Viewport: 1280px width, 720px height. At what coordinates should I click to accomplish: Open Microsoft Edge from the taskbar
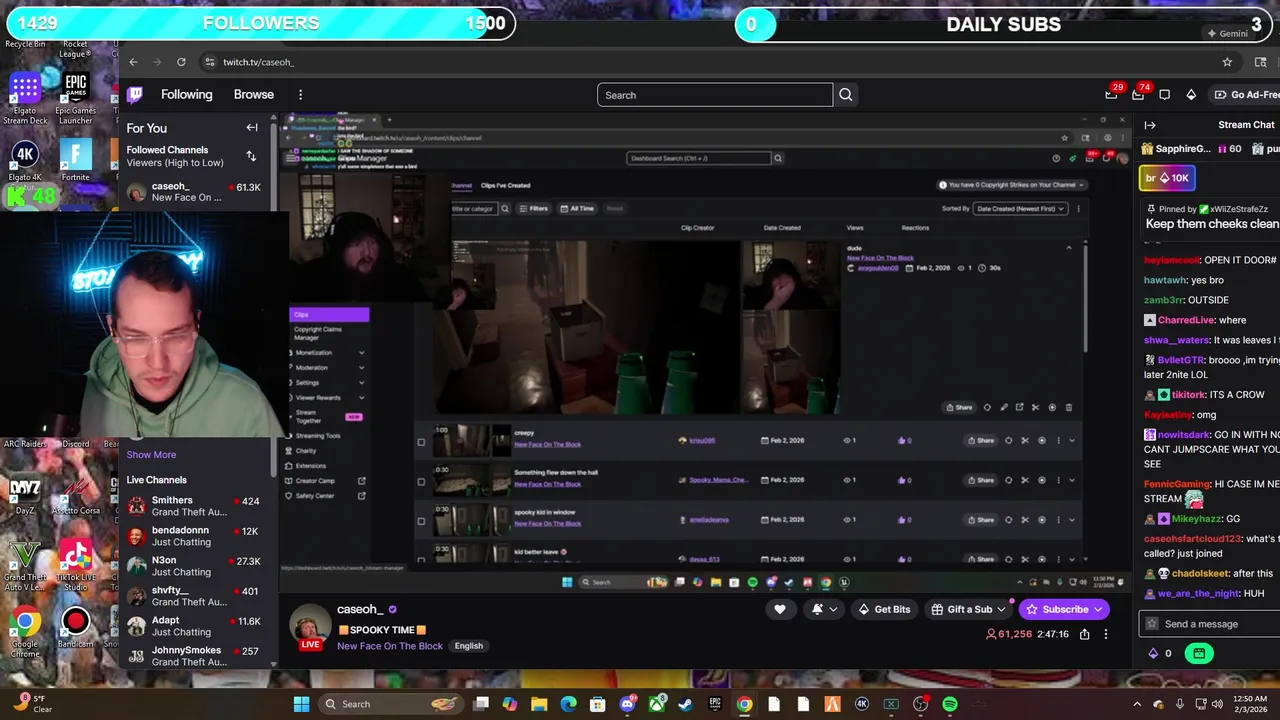(569, 704)
